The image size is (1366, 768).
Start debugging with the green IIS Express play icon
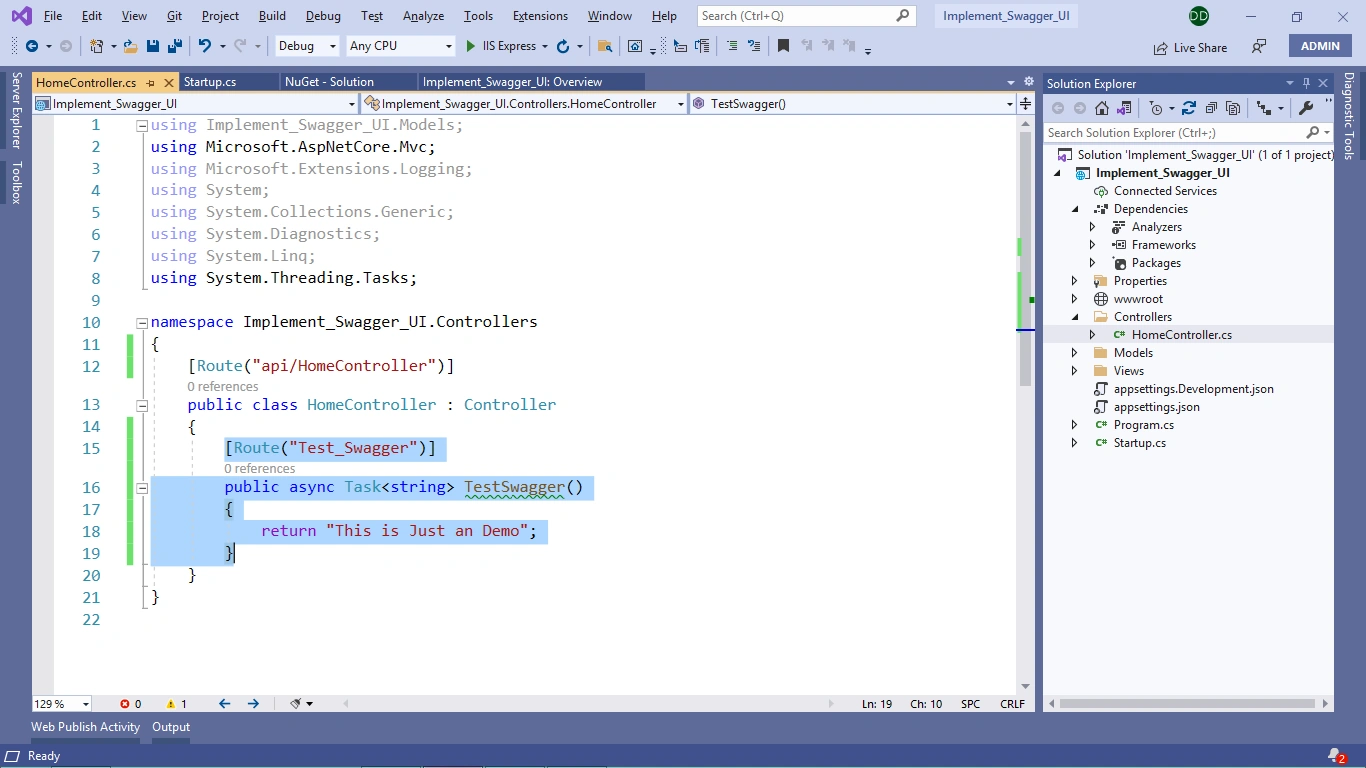(471, 46)
